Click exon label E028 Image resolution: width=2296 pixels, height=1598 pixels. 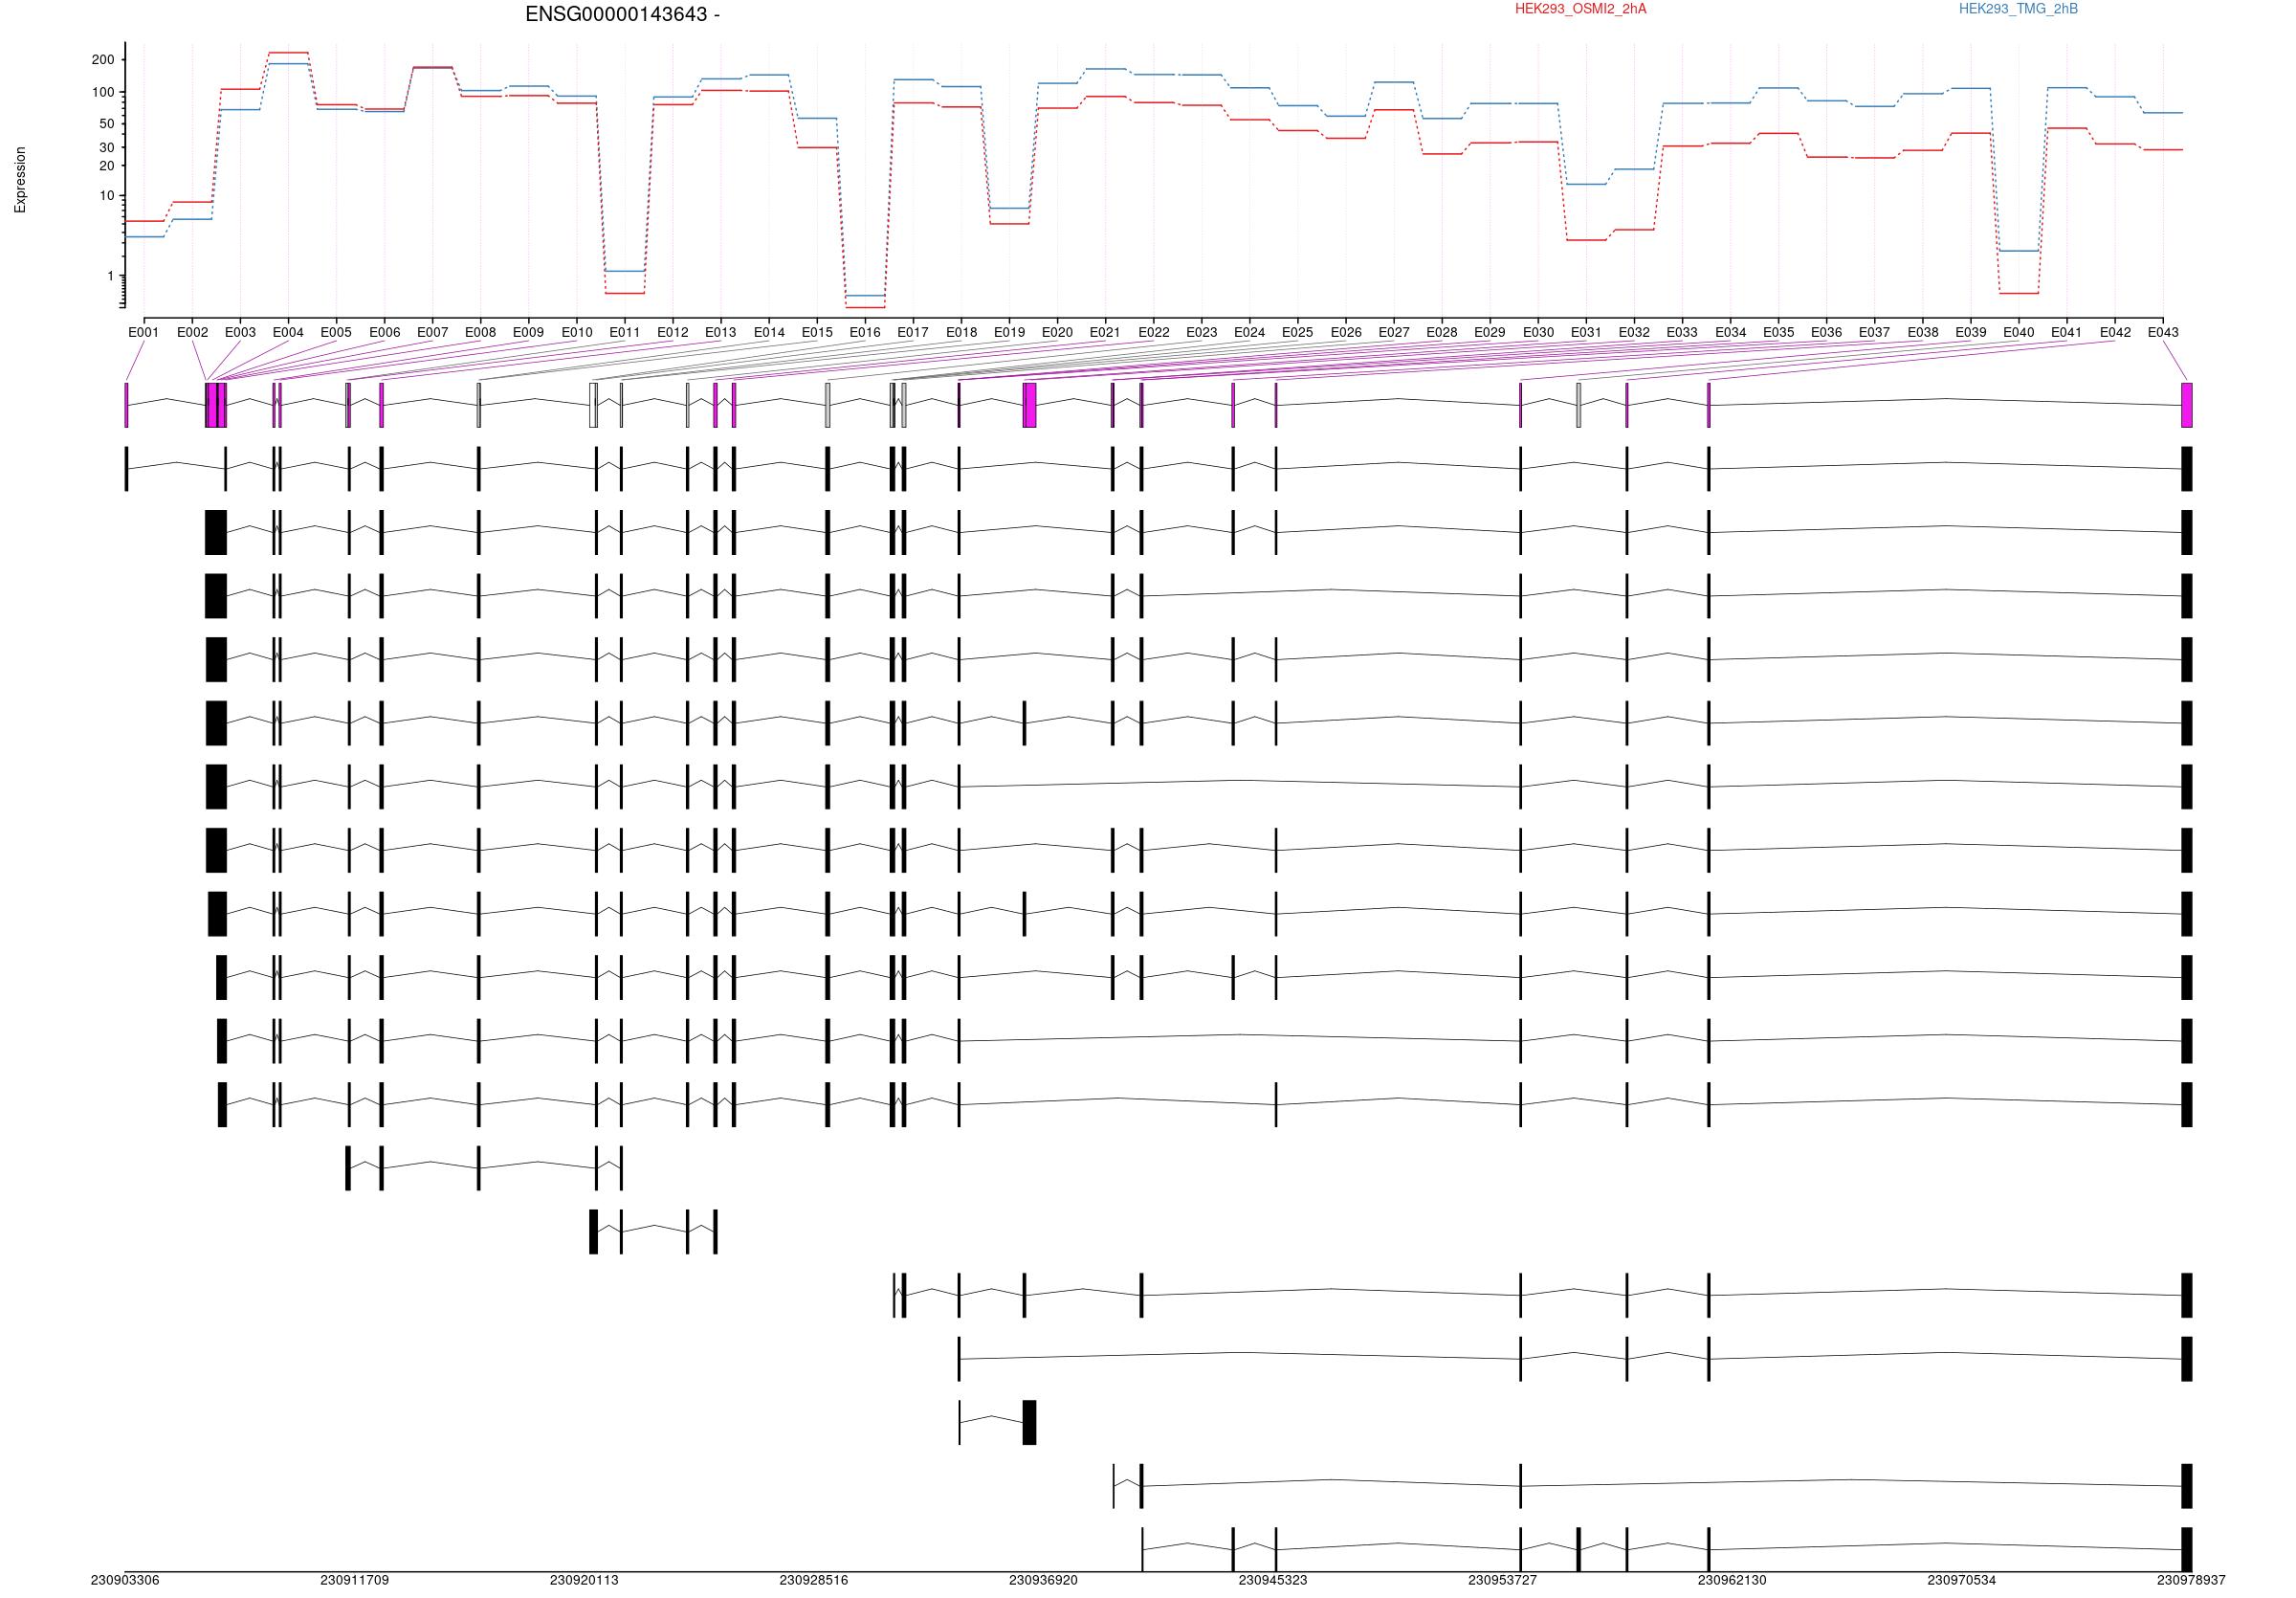(1442, 332)
